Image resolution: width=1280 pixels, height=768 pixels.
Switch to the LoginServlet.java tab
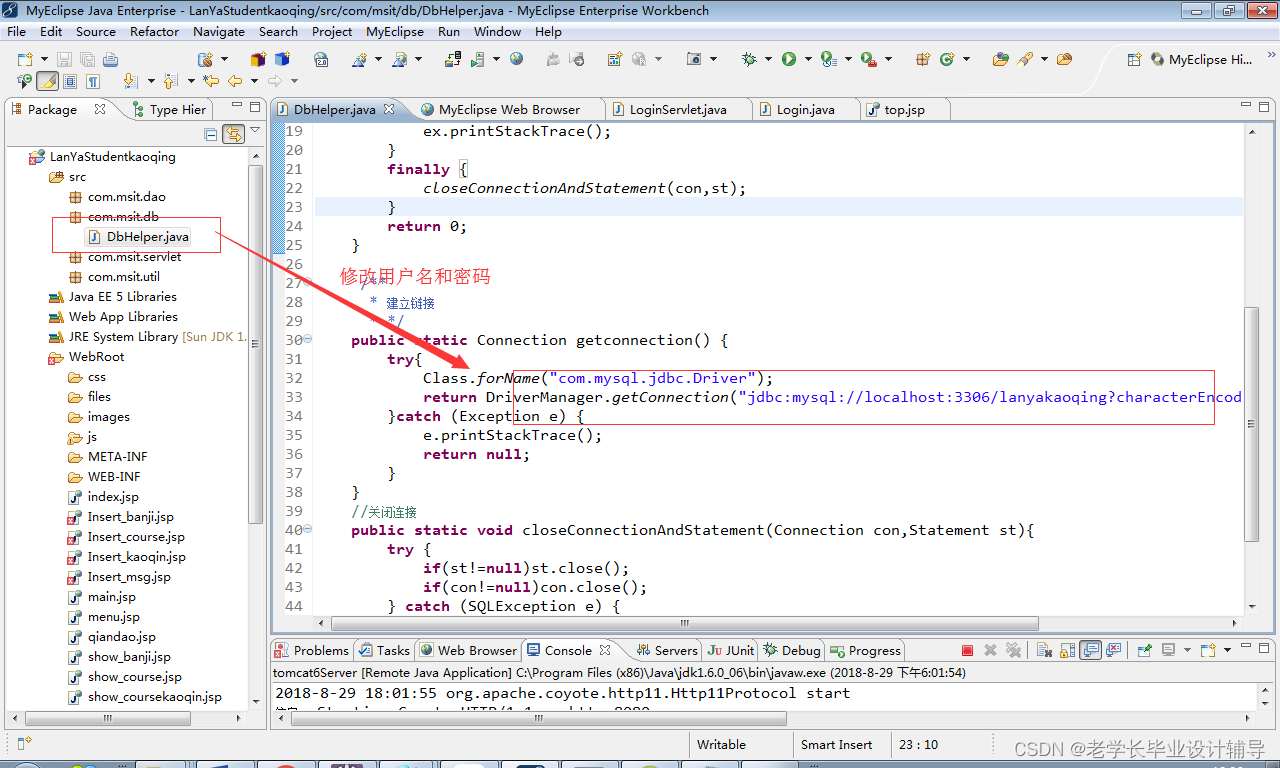[680, 109]
